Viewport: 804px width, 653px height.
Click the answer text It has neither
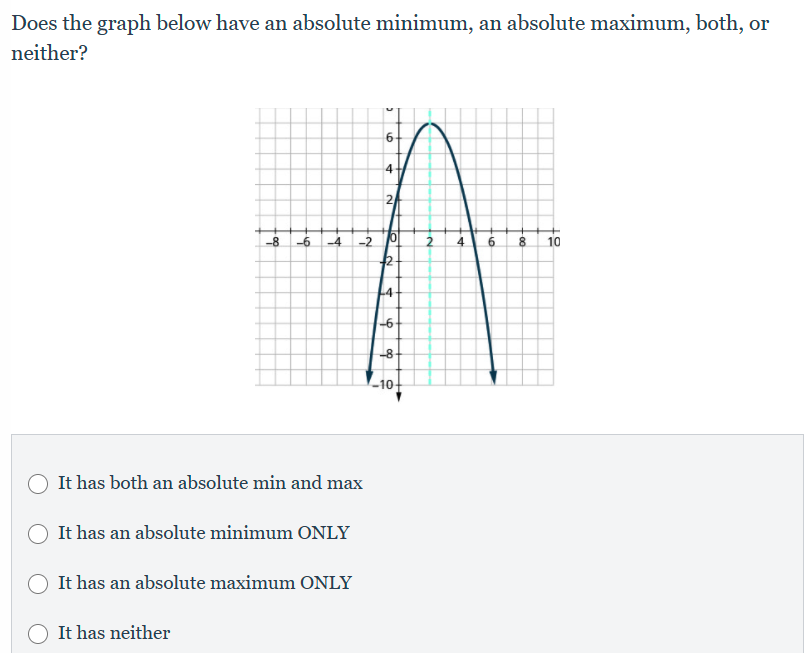click(x=113, y=633)
